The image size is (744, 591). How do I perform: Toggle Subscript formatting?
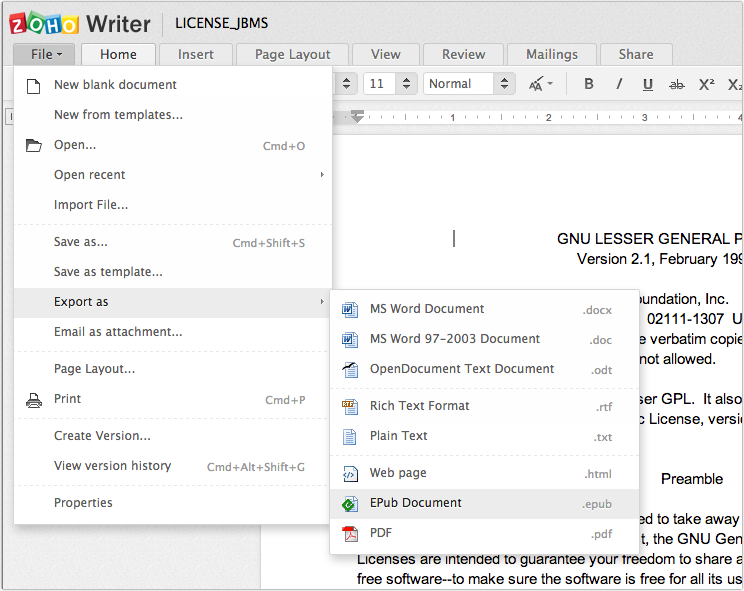(x=735, y=84)
